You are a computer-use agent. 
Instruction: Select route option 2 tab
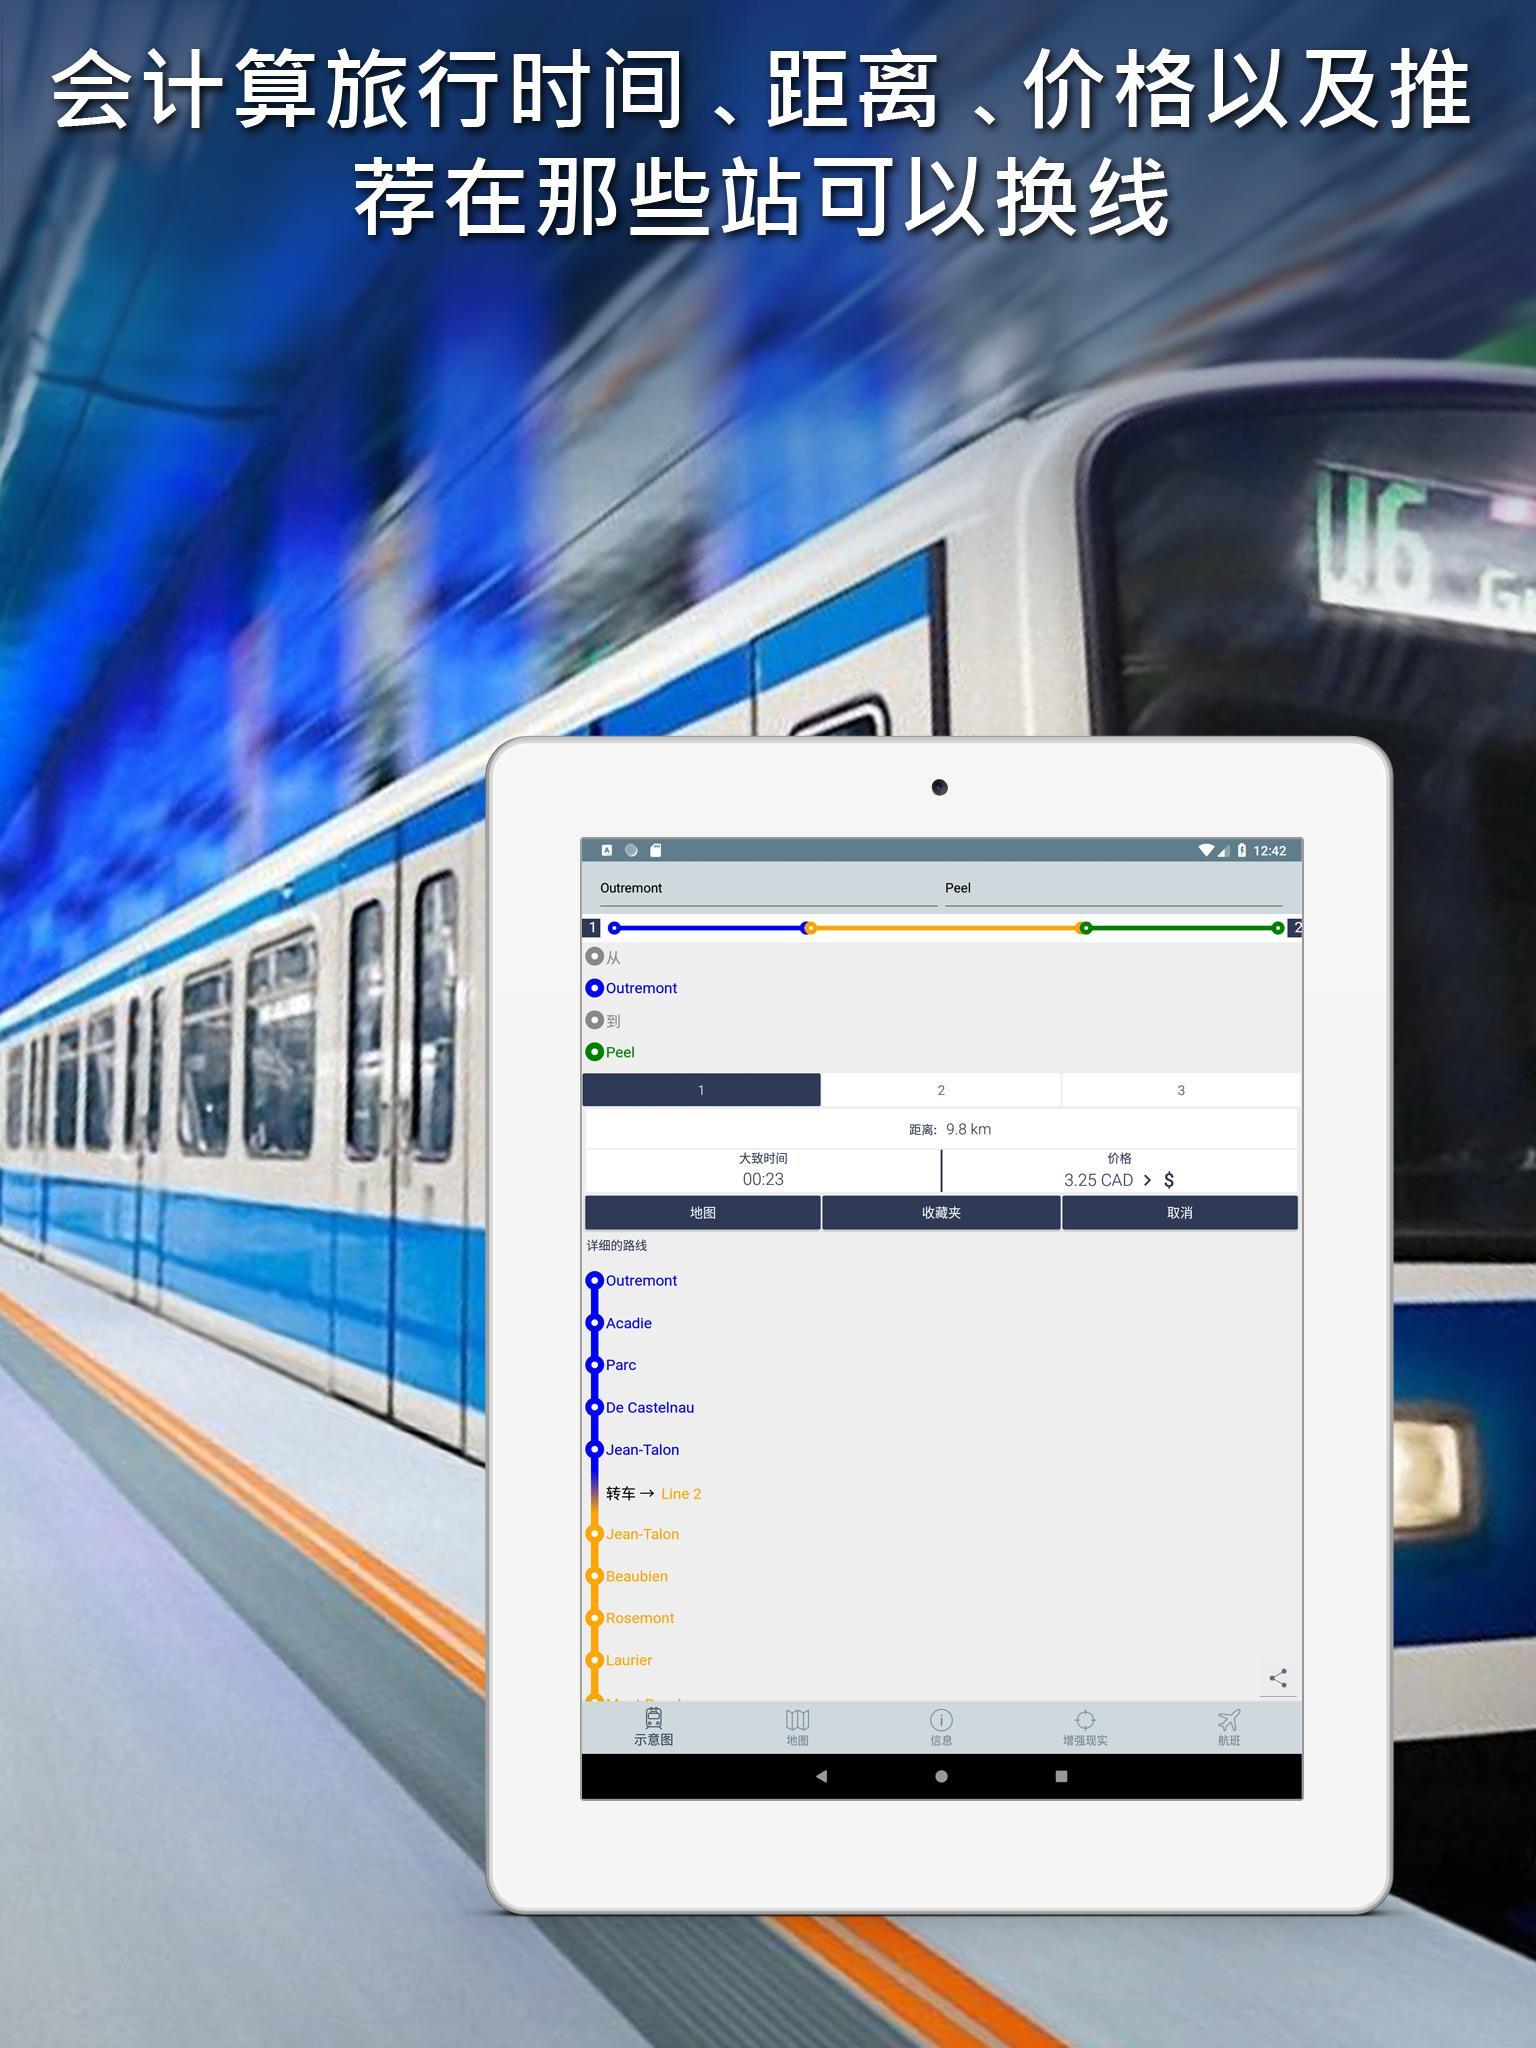pyautogui.click(x=941, y=1090)
